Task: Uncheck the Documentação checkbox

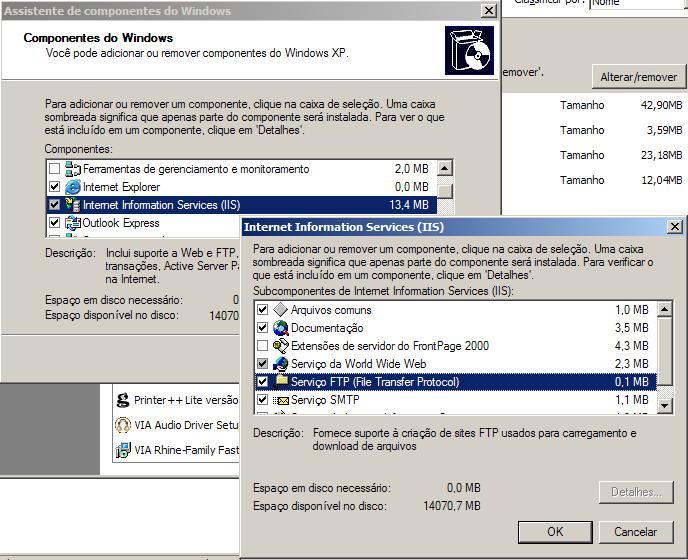Action: point(263,328)
